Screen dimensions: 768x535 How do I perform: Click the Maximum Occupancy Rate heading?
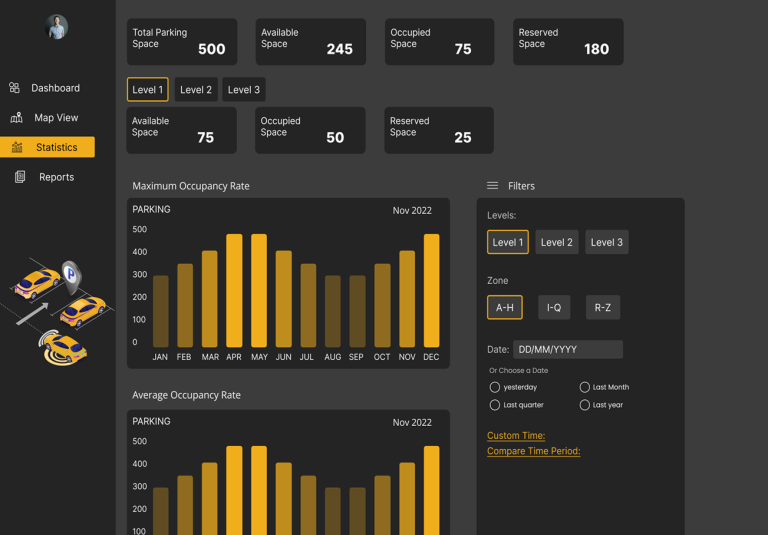point(191,186)
